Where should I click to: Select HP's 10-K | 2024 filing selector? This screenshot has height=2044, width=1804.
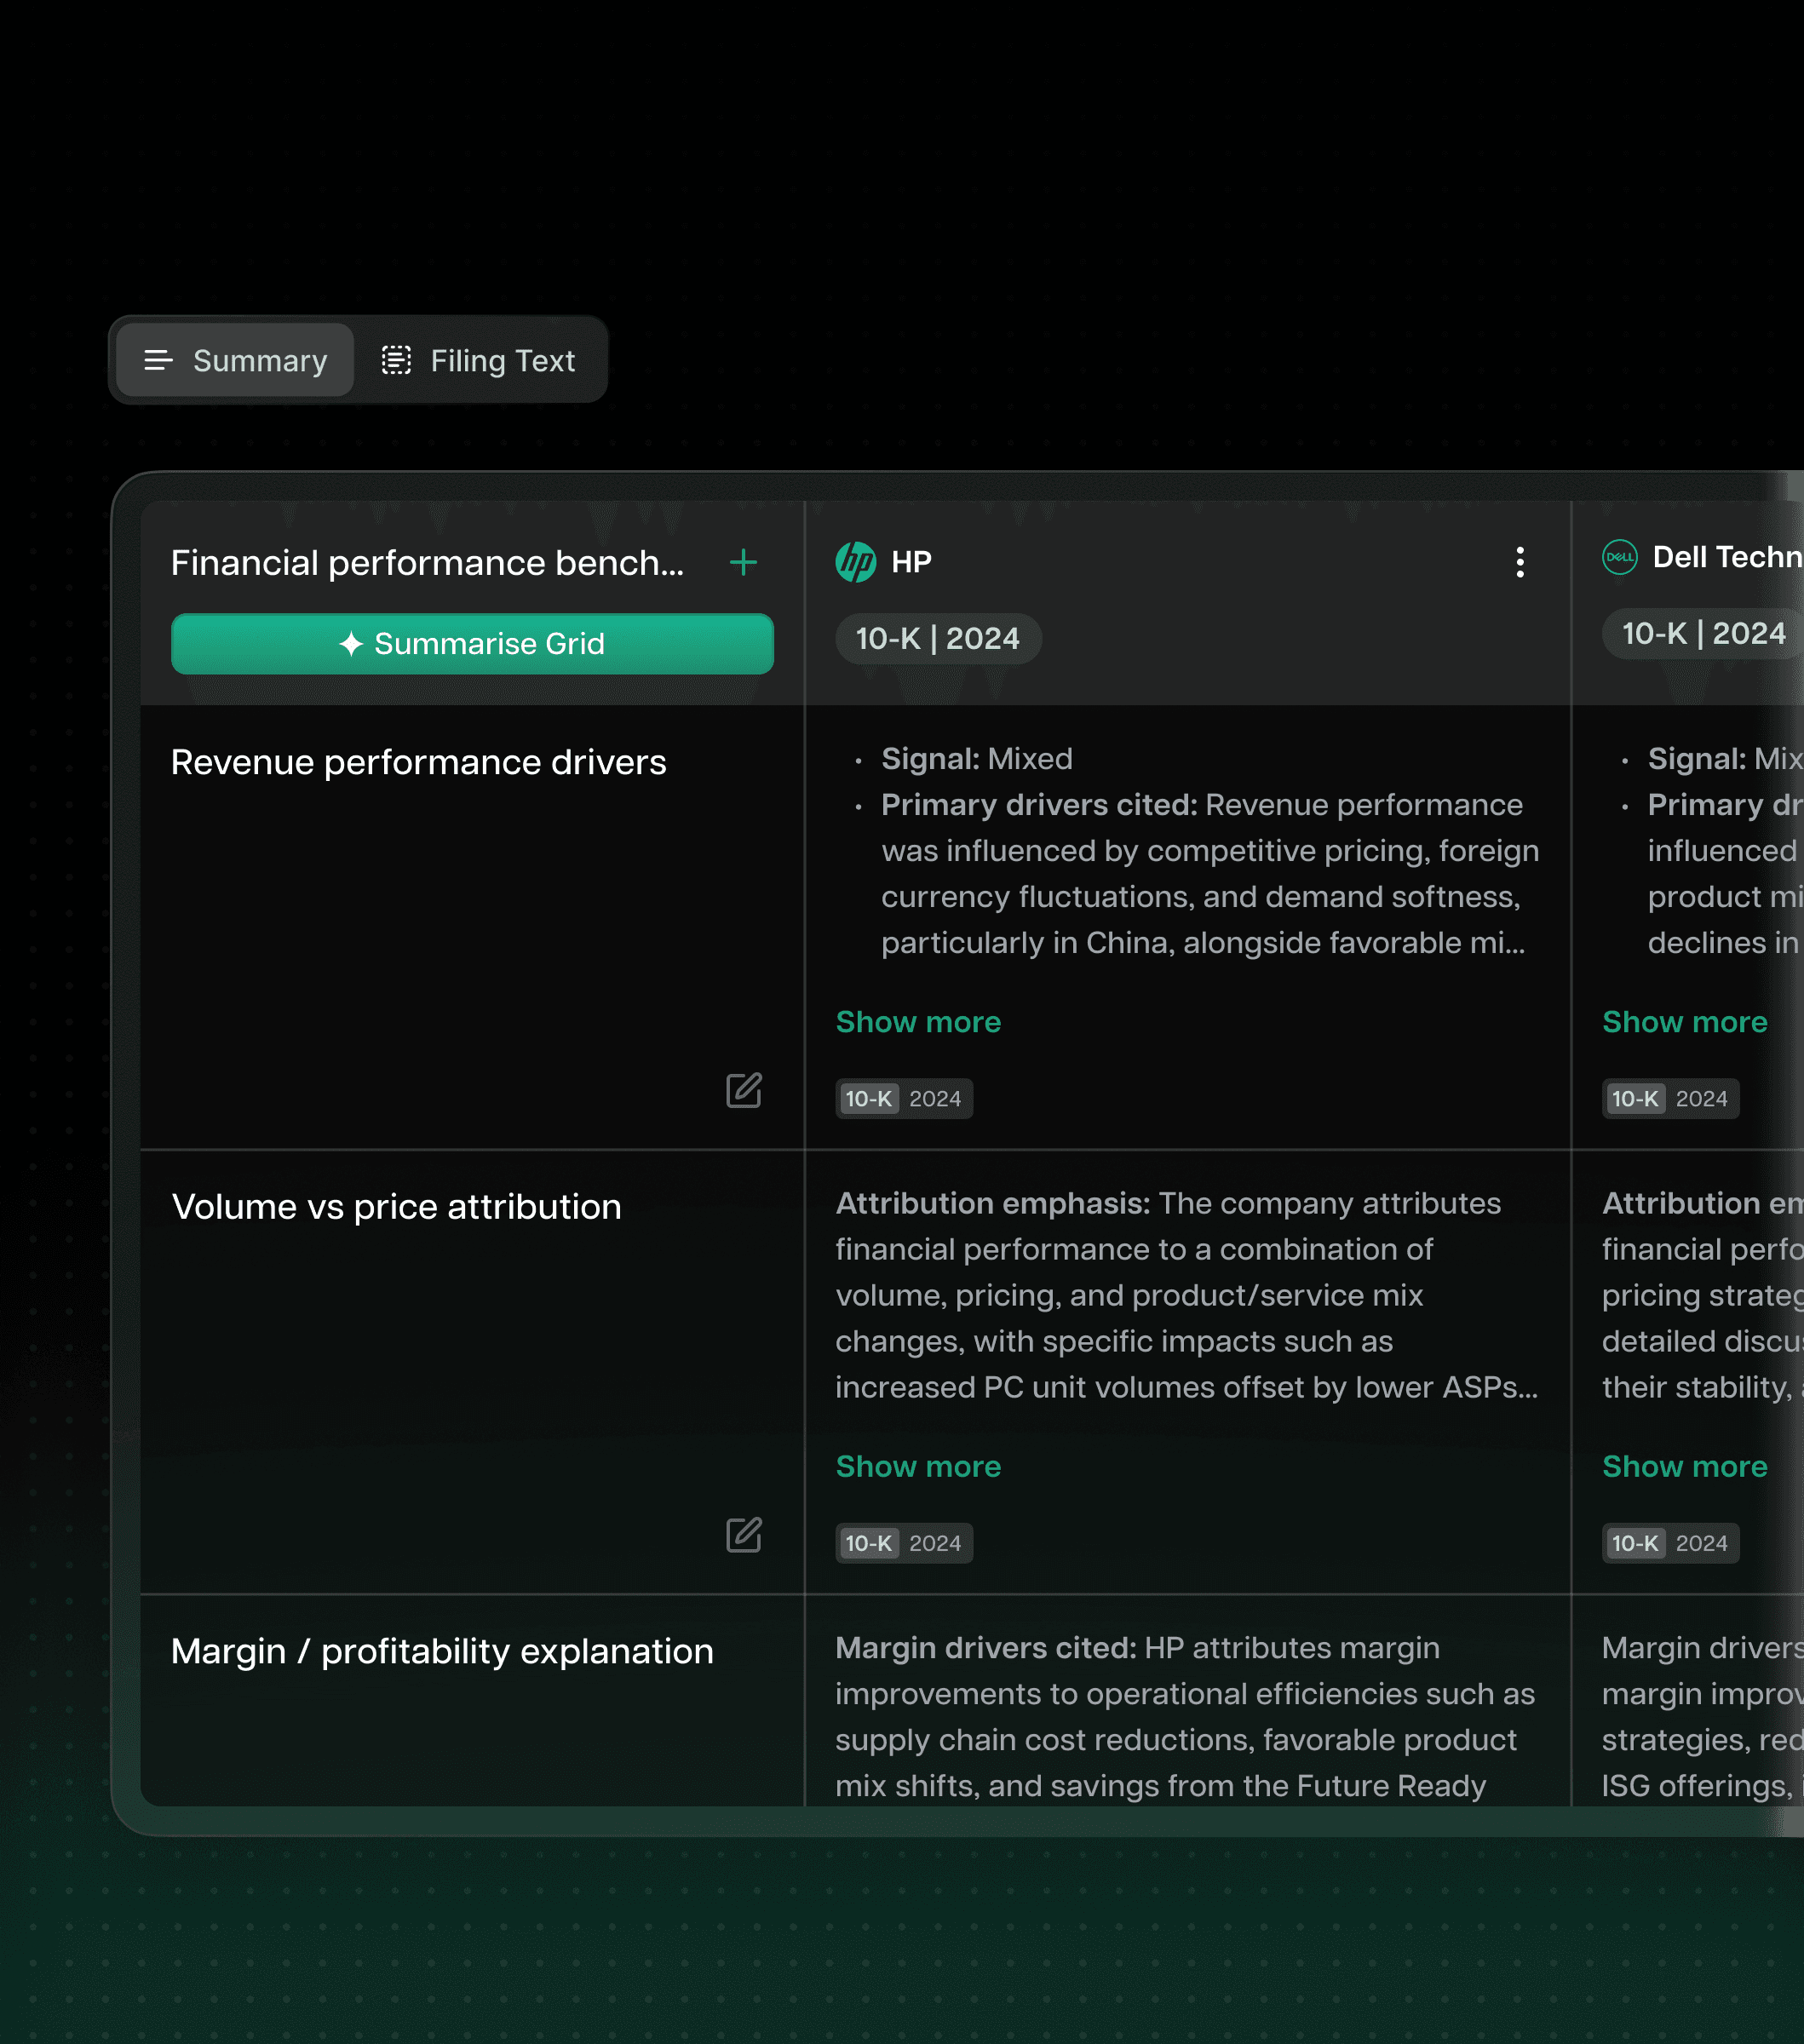tap(937, 638)
